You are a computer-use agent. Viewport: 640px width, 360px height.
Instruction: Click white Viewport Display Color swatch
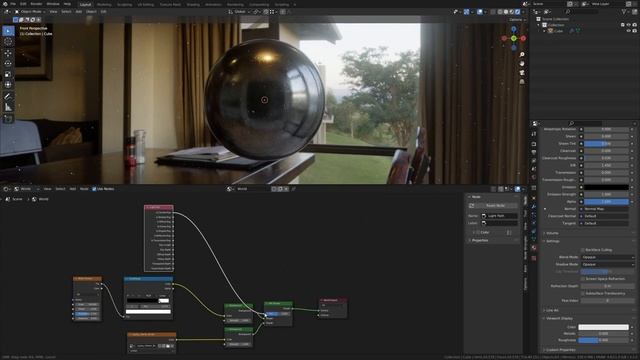pos(603,327)
